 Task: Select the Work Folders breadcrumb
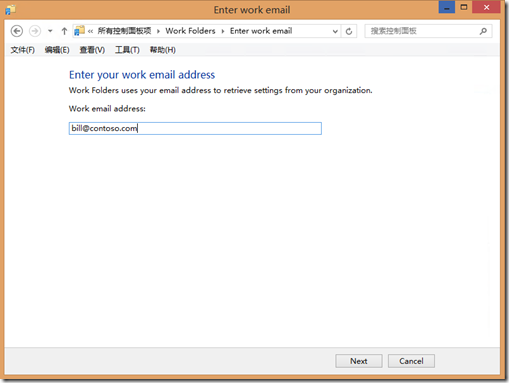coord(190,31)
